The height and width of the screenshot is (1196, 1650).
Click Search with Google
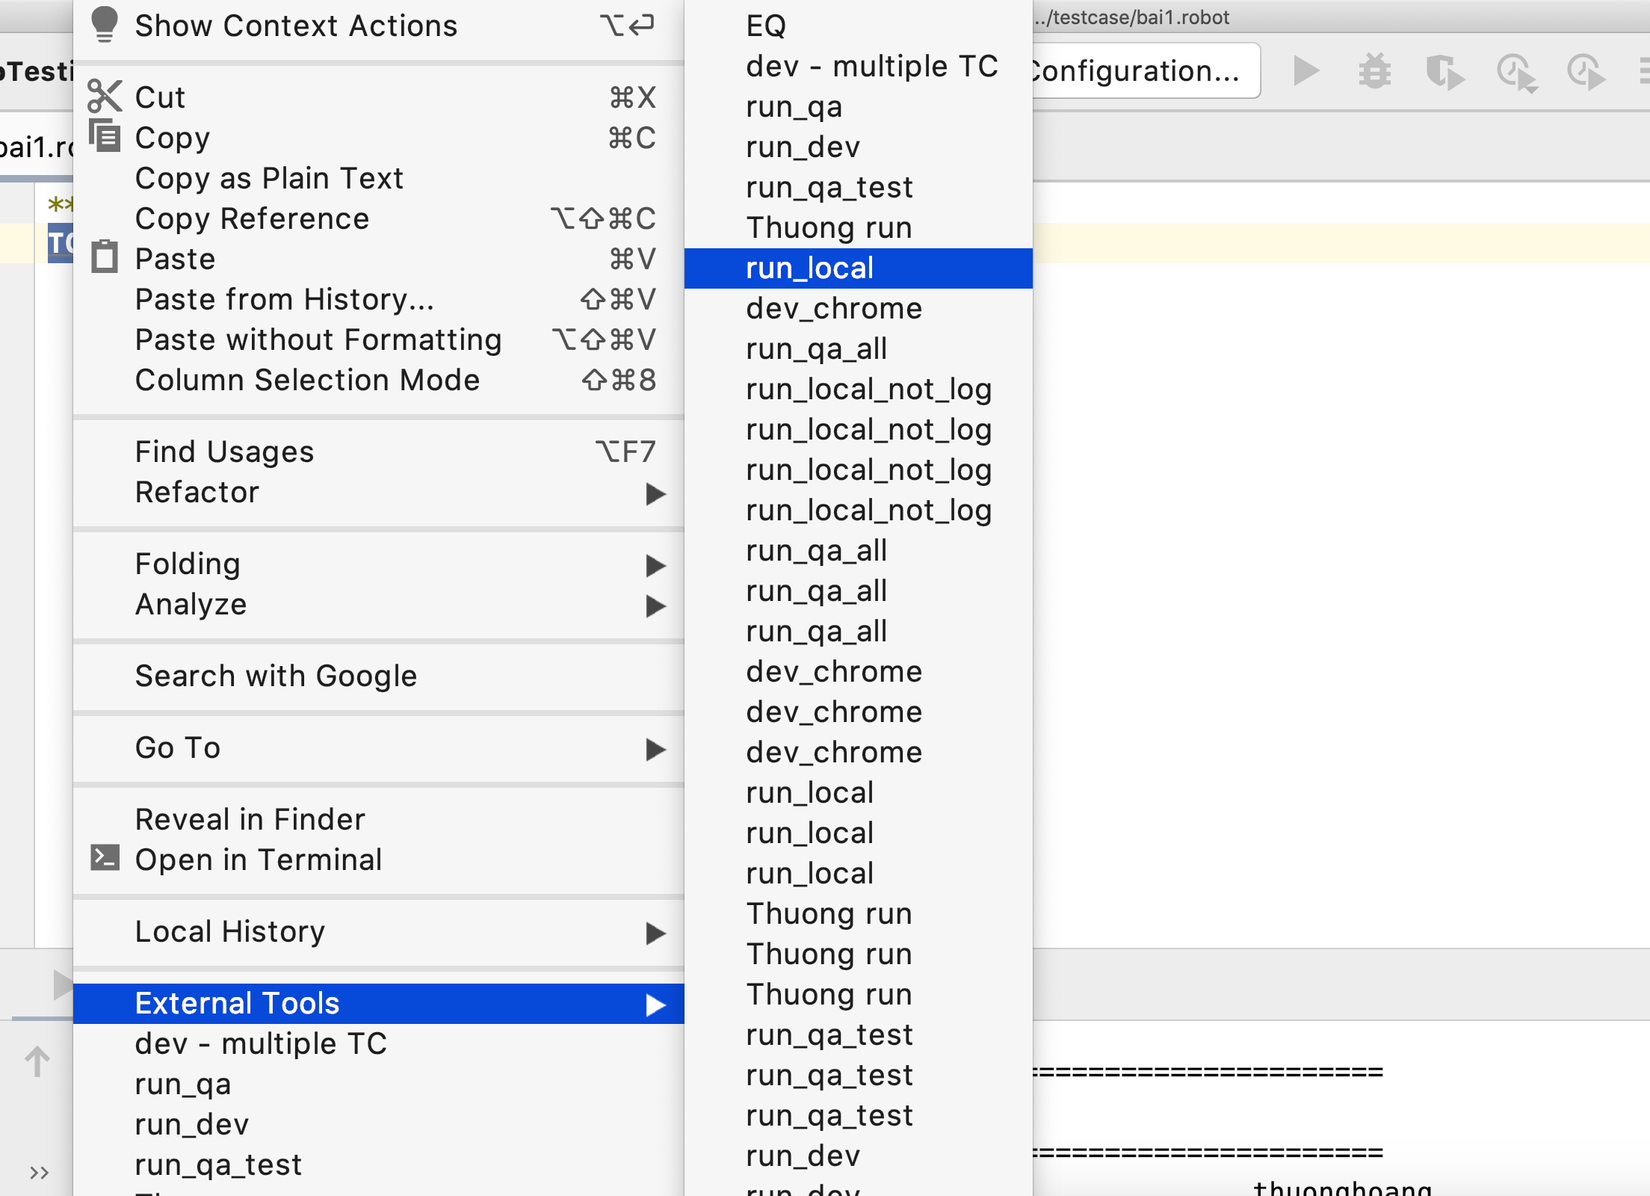pyautogui.click(x=276, y=676)
